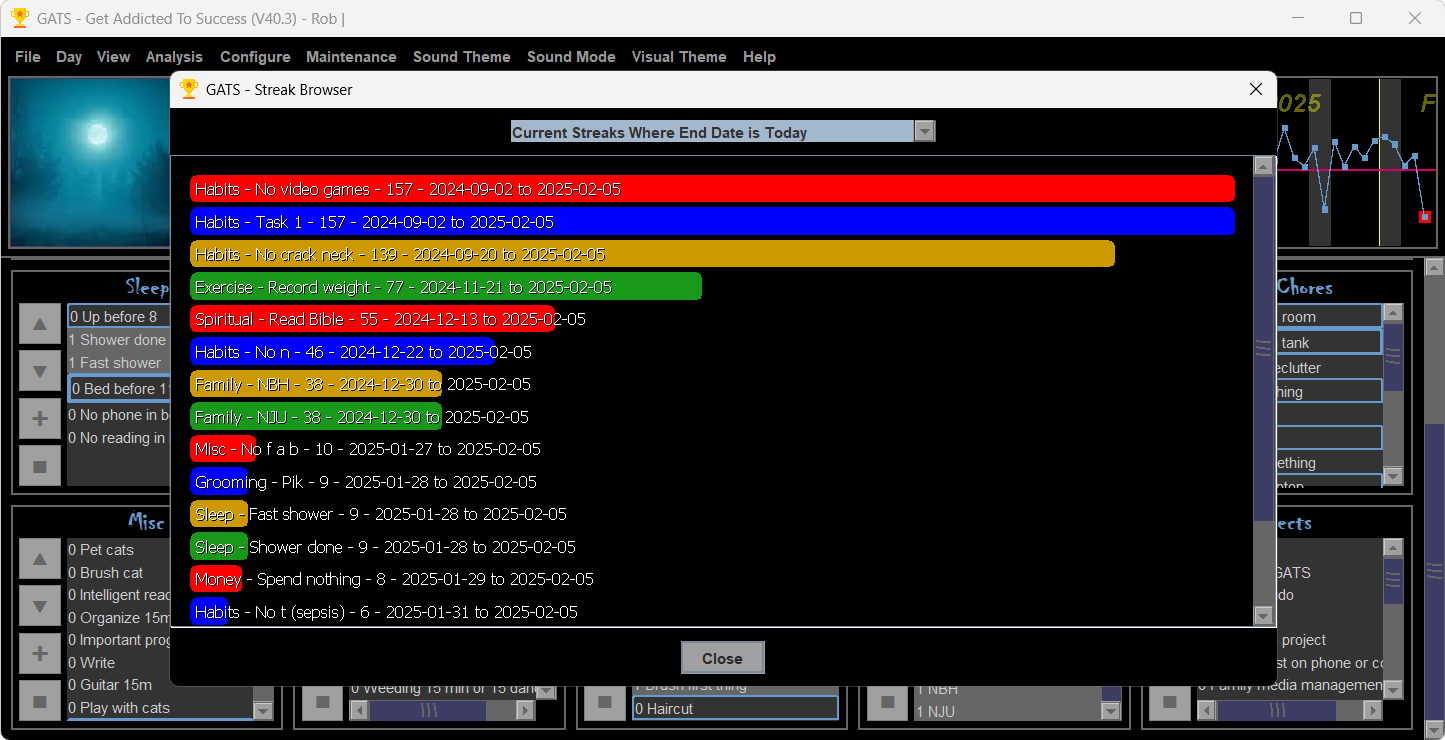The height and width of the screenshot is (740, 1445).
Task: Open the Sound Theme menu
Action: point(461,57)
